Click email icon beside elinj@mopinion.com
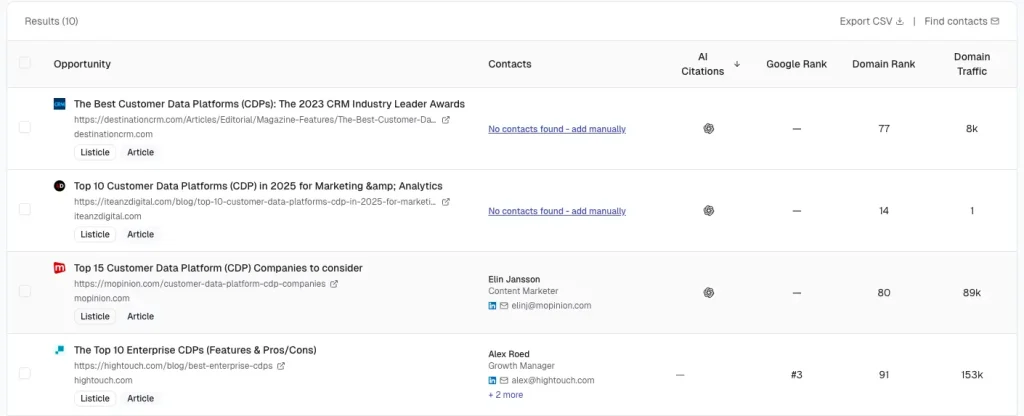Screen dimensions: 1024x416 pos(504,306)
